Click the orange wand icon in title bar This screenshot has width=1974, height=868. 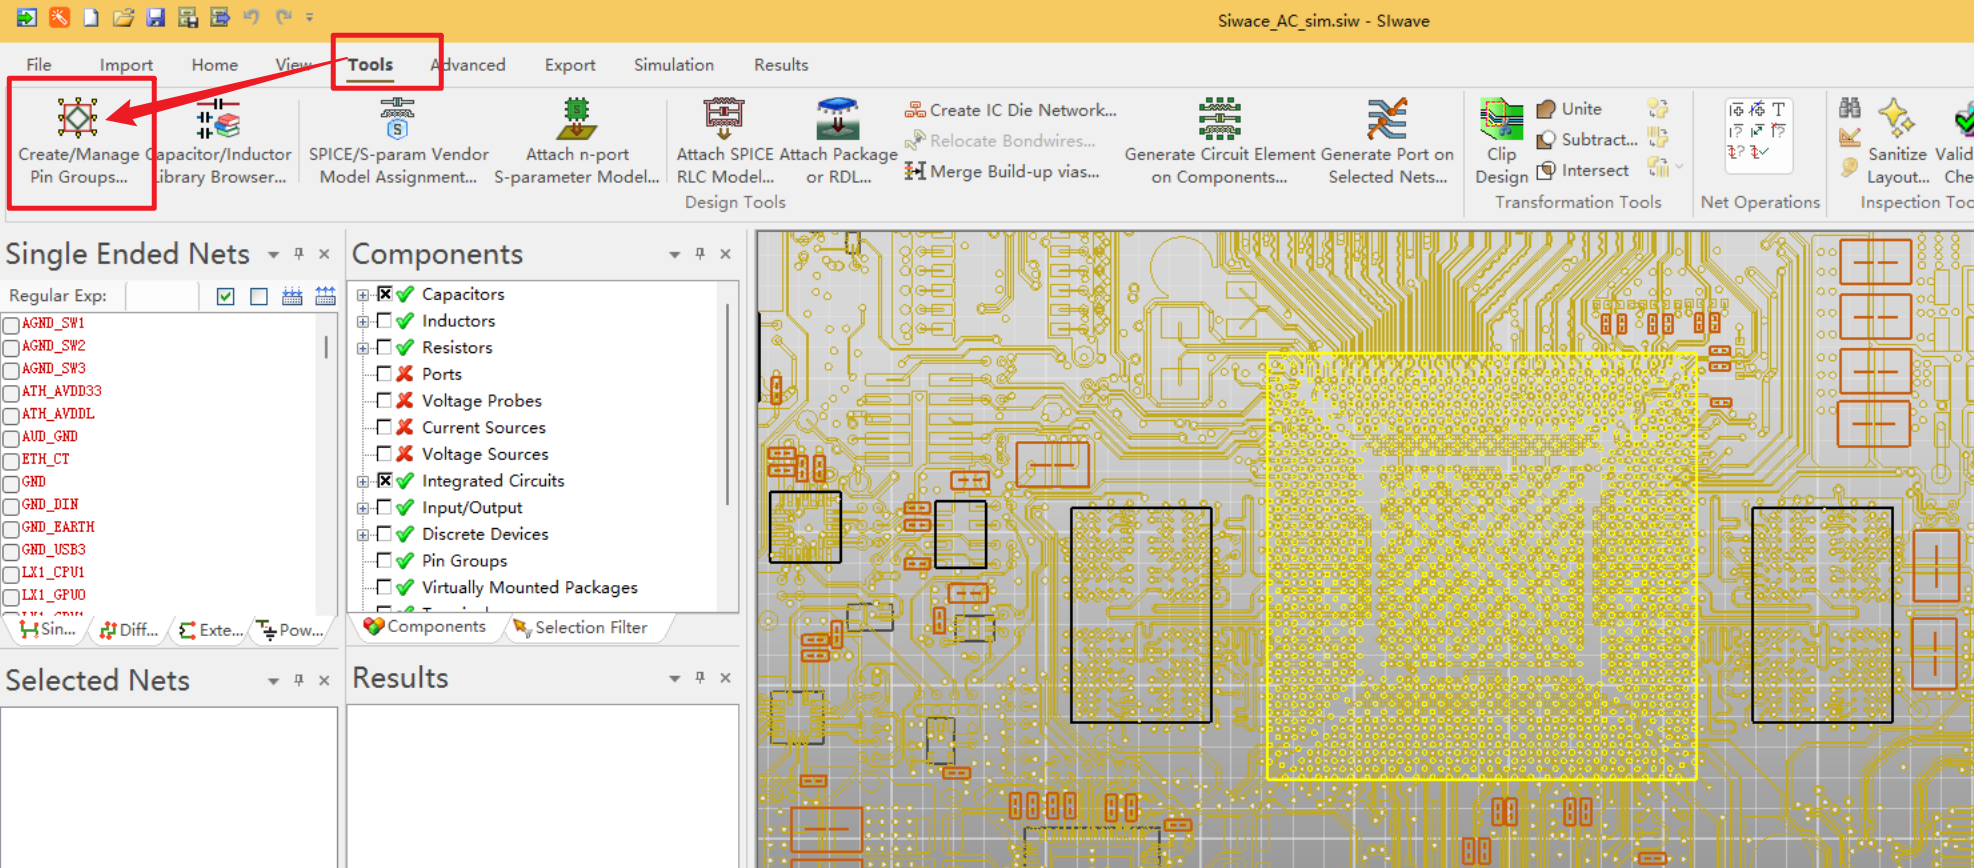60,17
